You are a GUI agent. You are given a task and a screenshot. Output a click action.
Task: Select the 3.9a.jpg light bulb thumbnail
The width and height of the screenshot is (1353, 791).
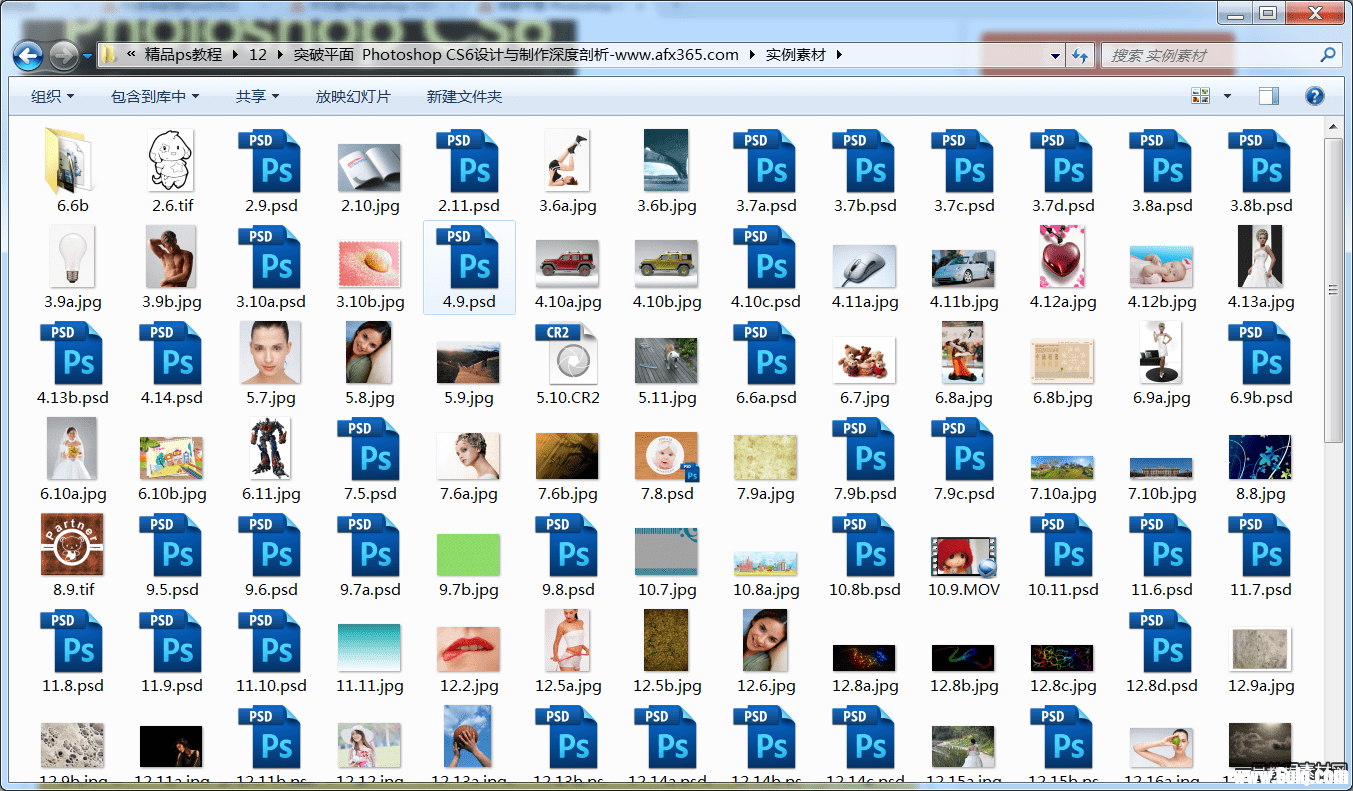pos(72,256)
